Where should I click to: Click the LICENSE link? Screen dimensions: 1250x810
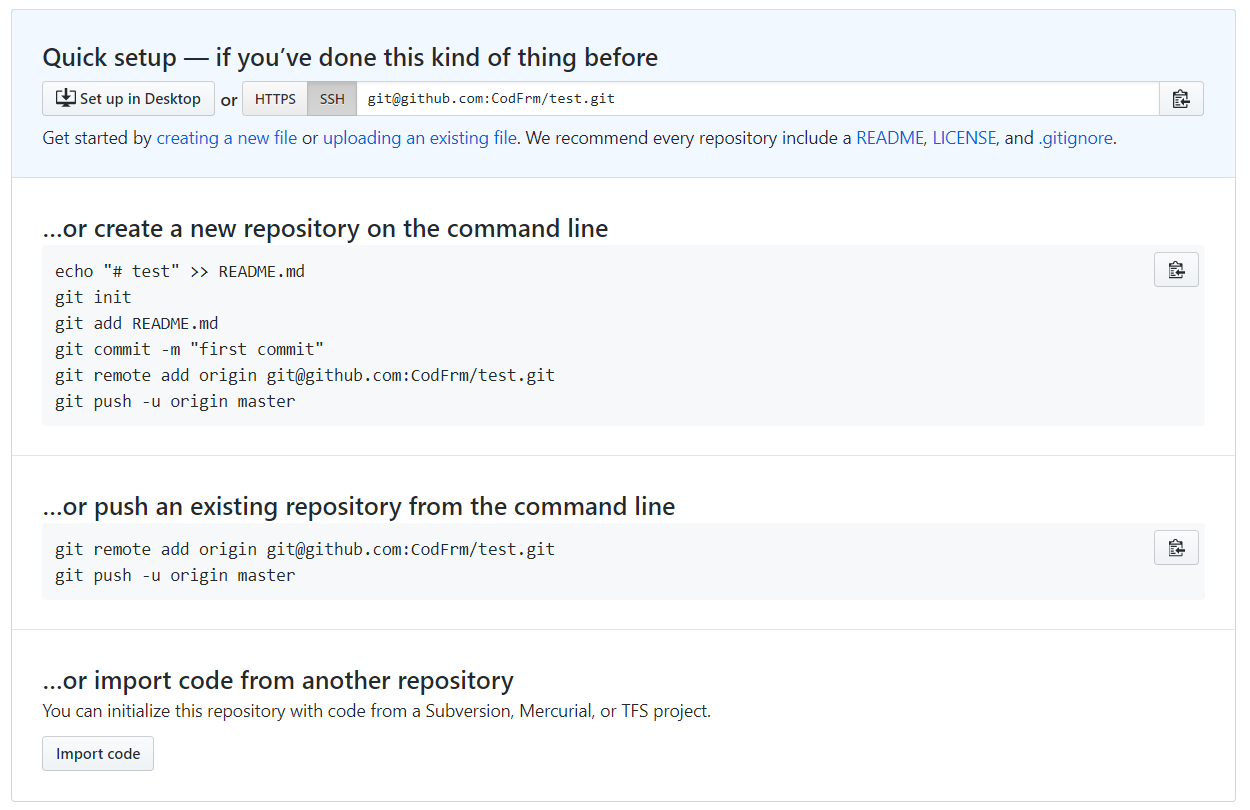pyautogui.click(x=964, y=138)
